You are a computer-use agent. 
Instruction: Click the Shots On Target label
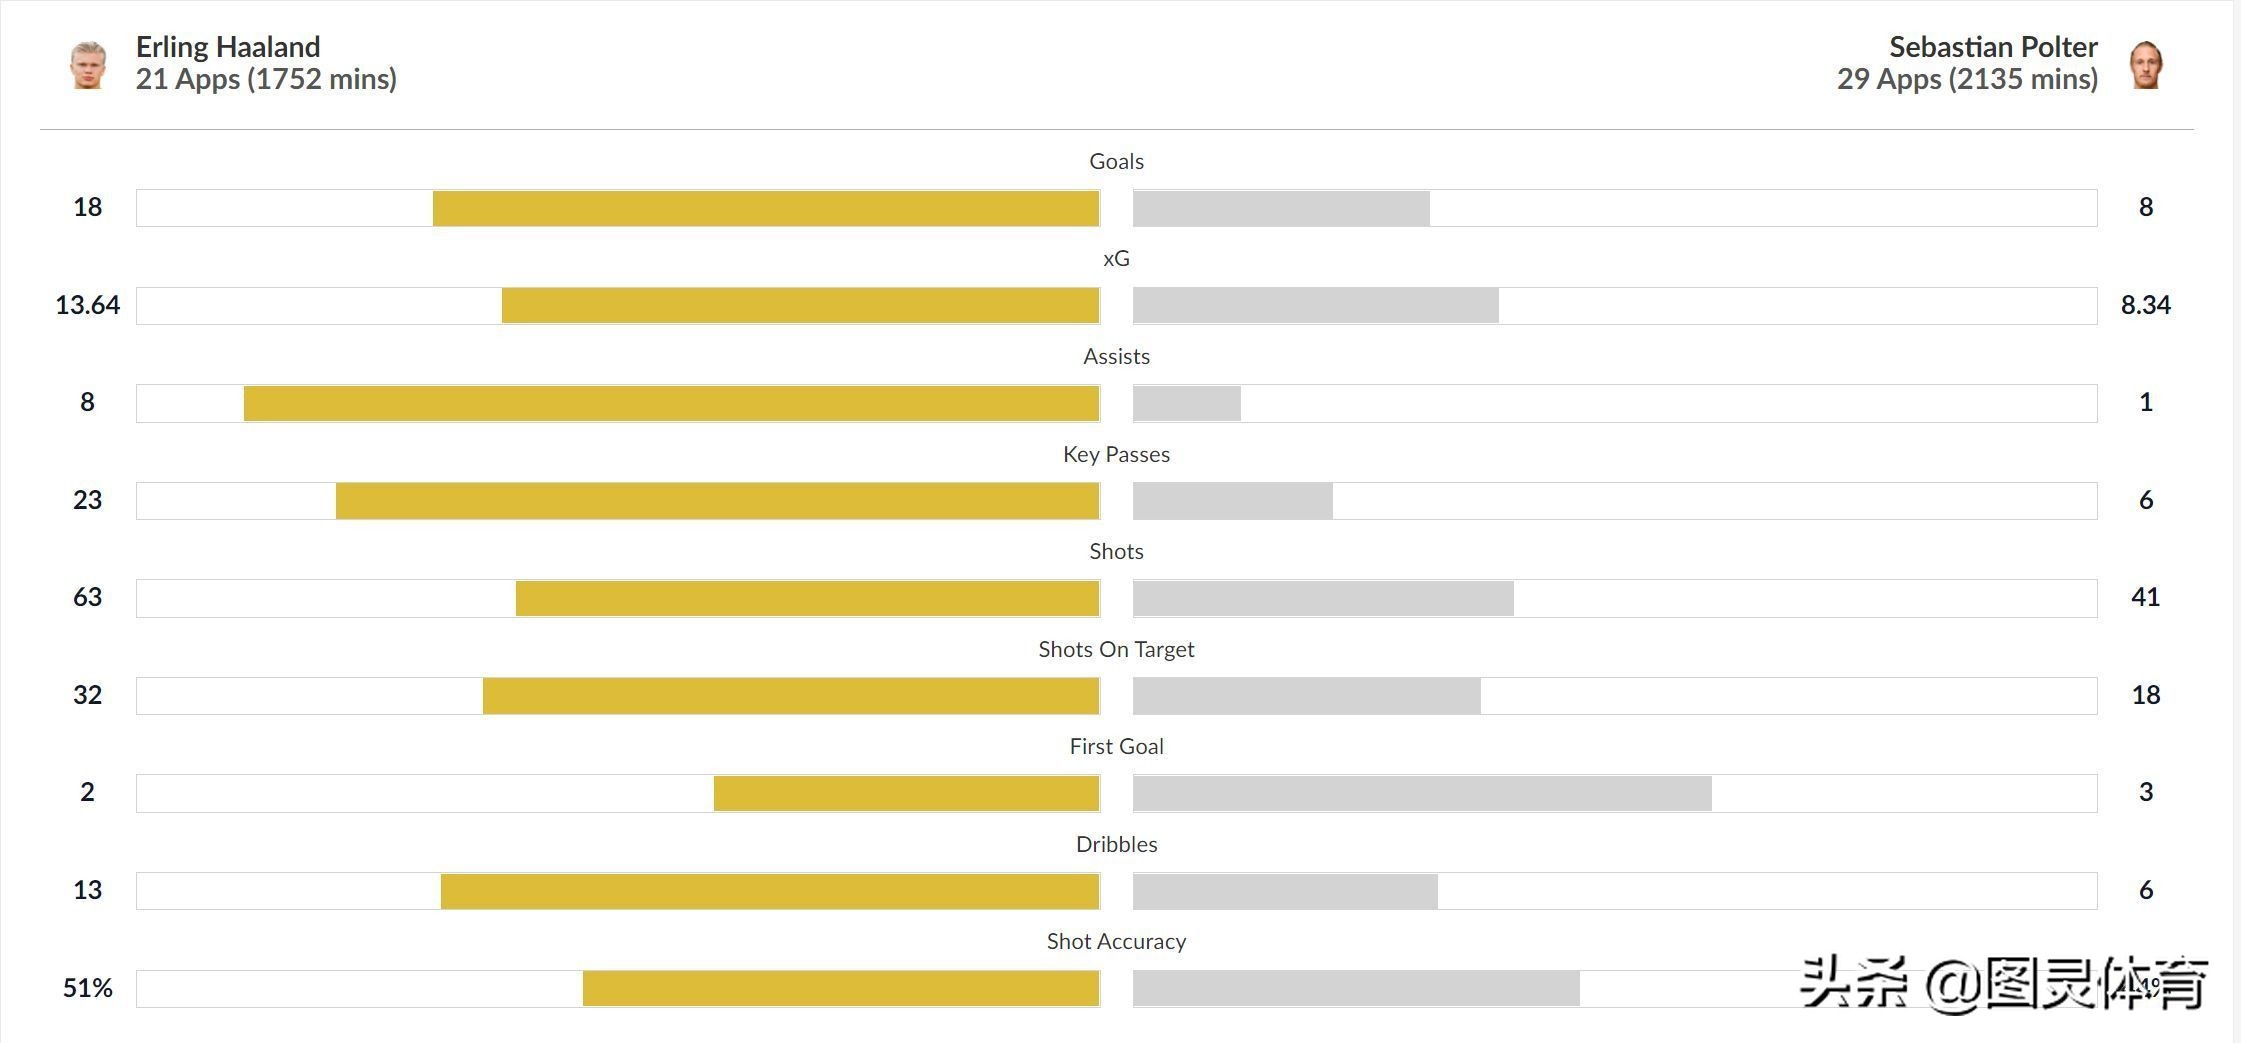[x=1116, y=649]
